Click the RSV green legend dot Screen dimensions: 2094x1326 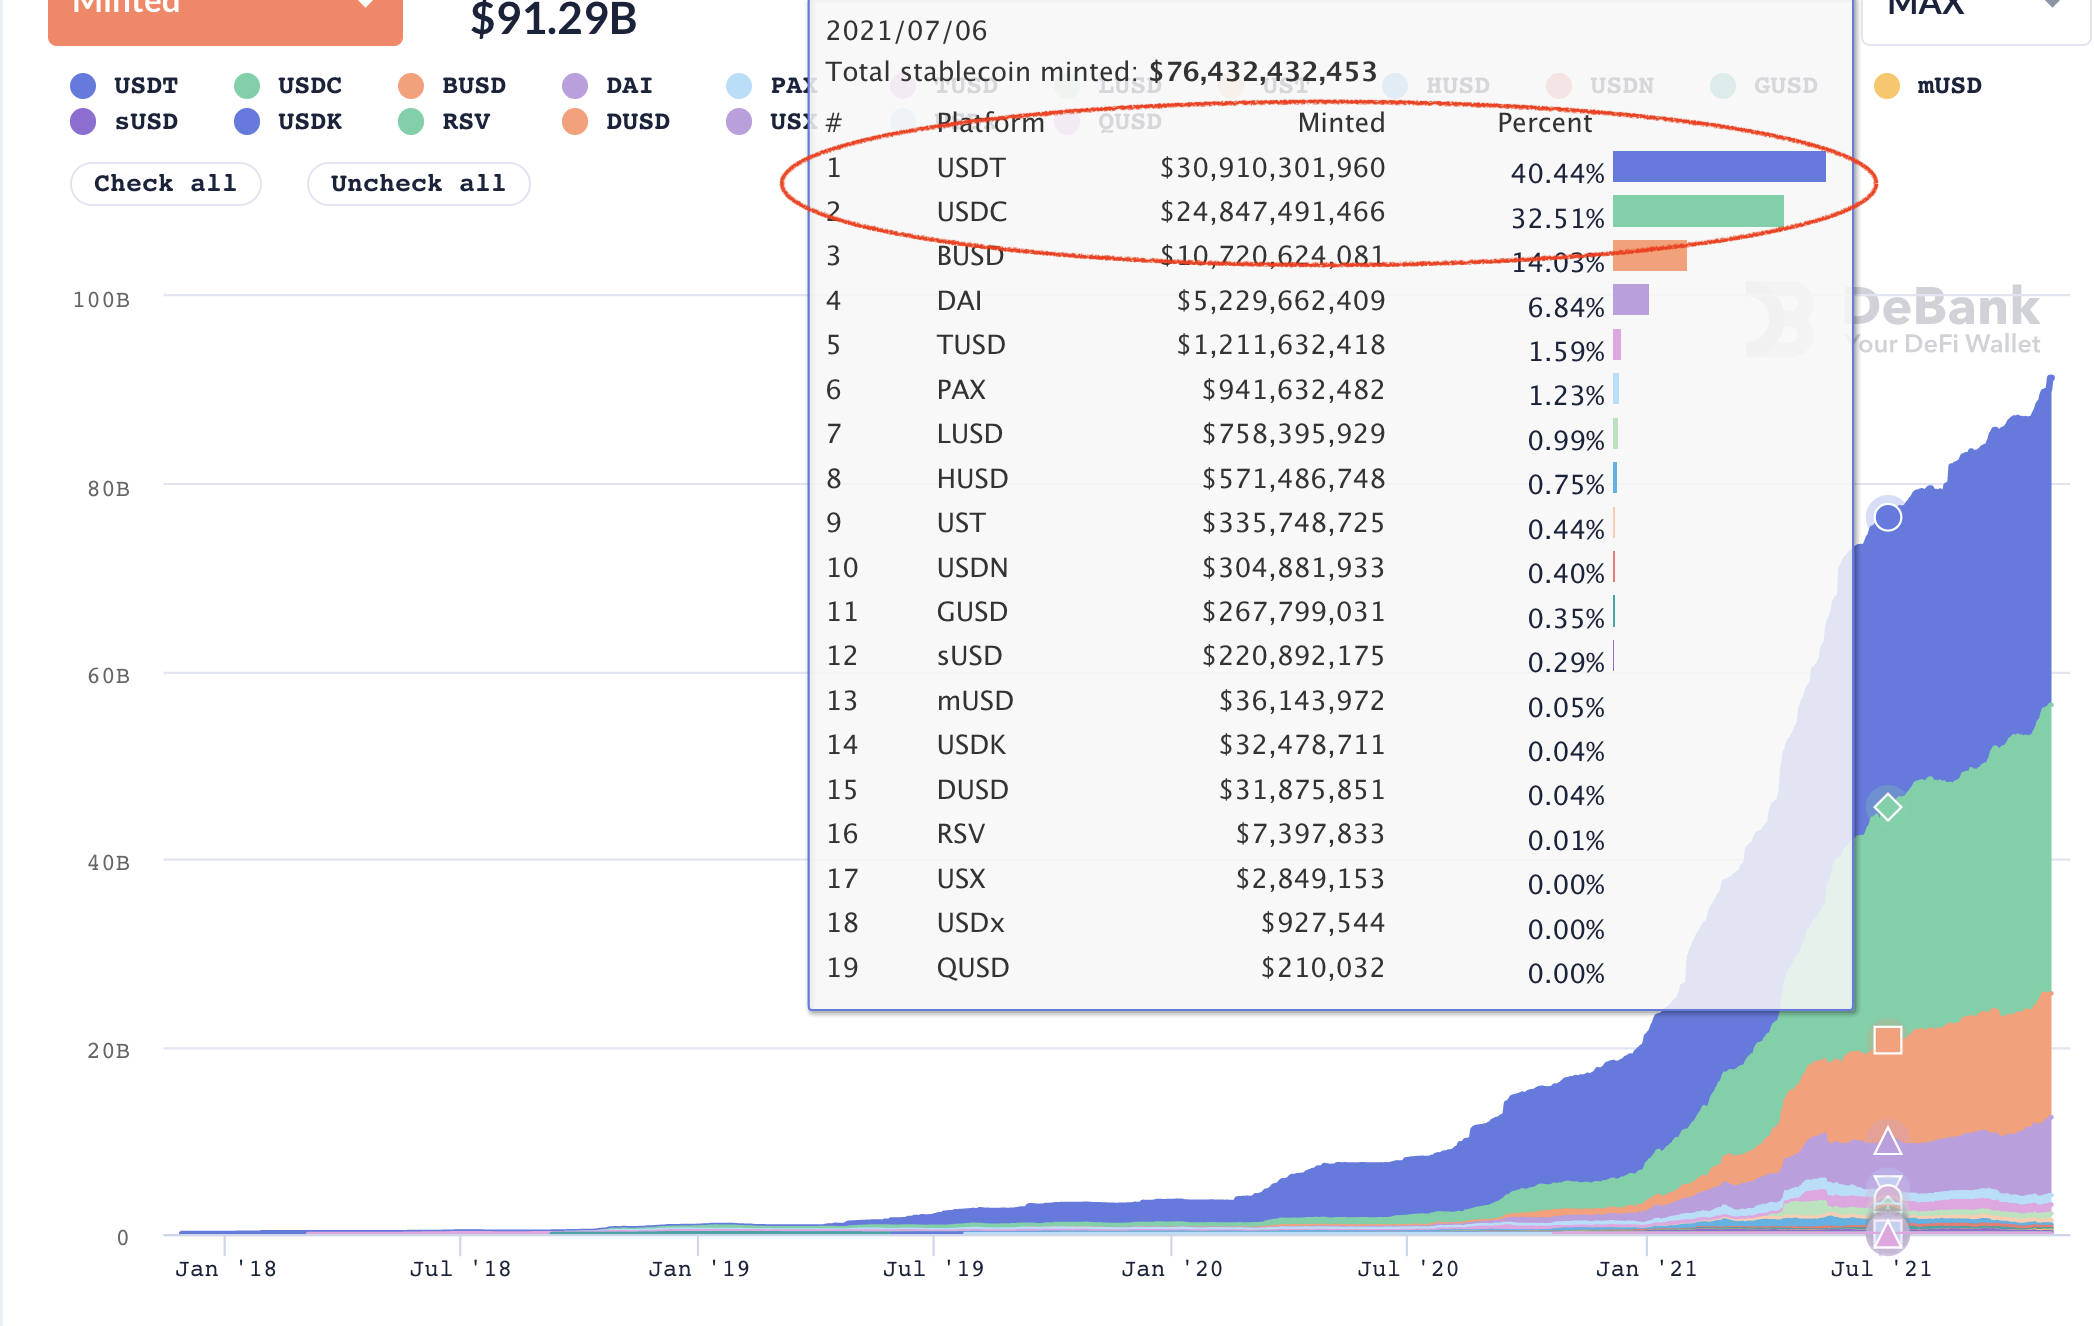click(x=411, y=122)
